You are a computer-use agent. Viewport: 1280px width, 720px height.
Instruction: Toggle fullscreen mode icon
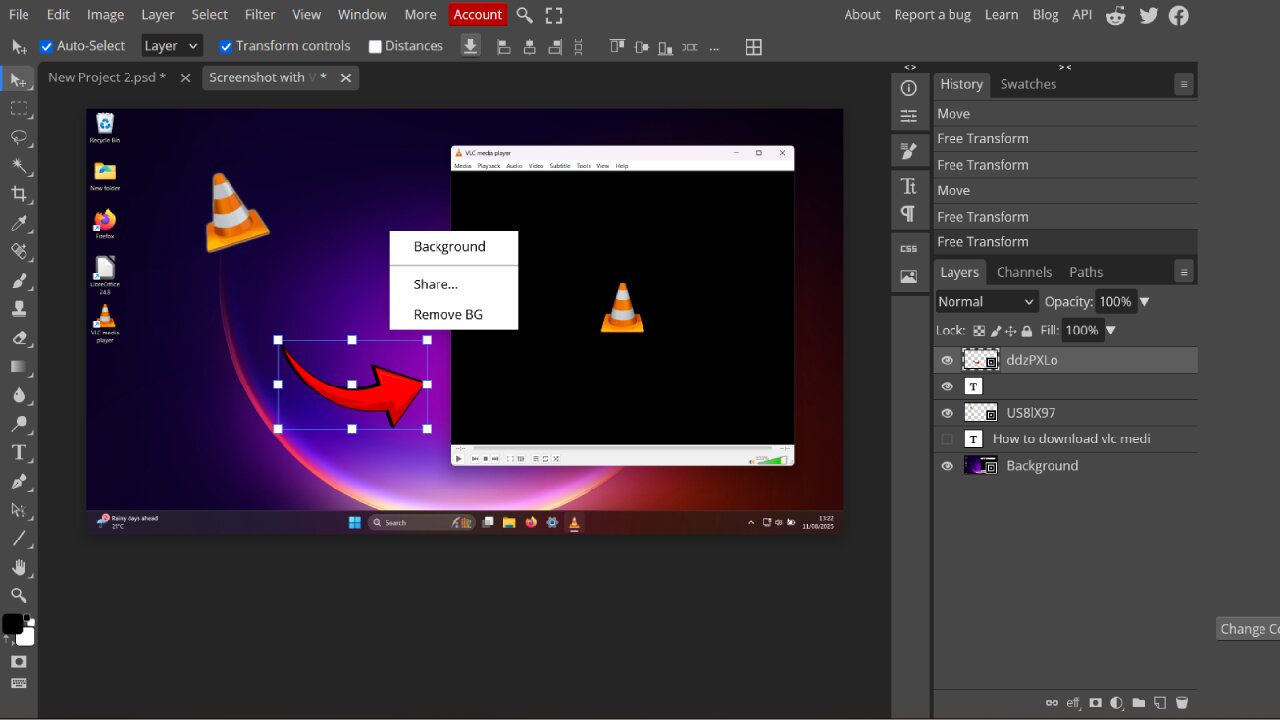[554, 15]
